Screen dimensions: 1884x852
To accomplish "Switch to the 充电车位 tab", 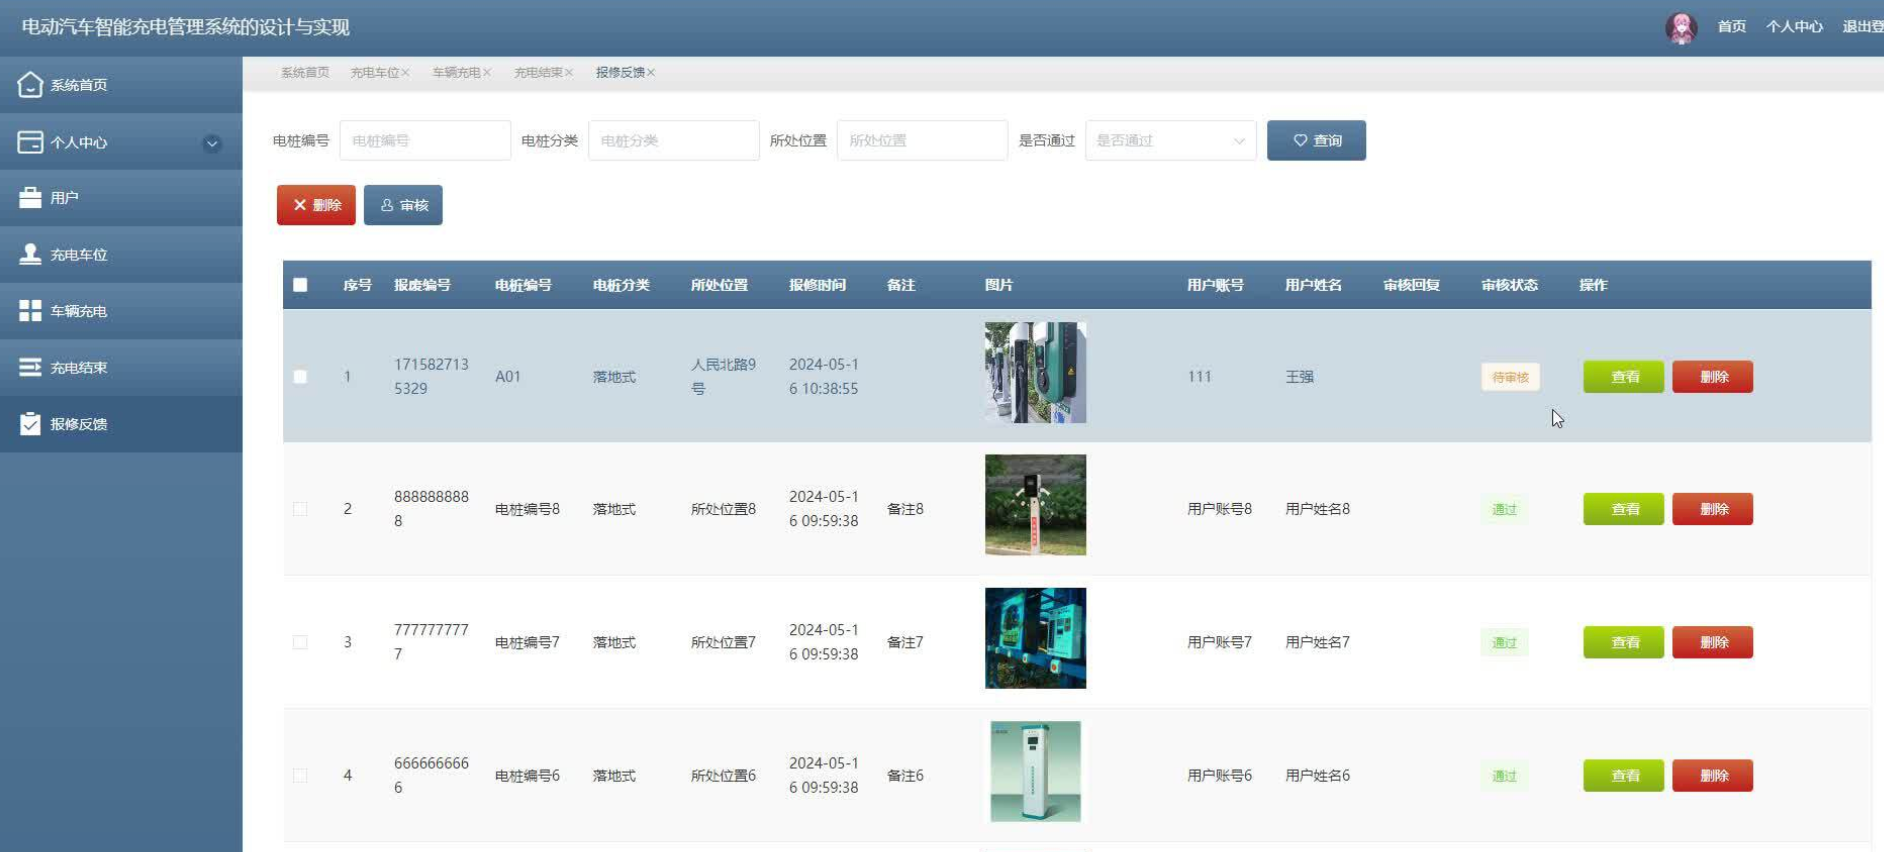I will coord(374,73).
